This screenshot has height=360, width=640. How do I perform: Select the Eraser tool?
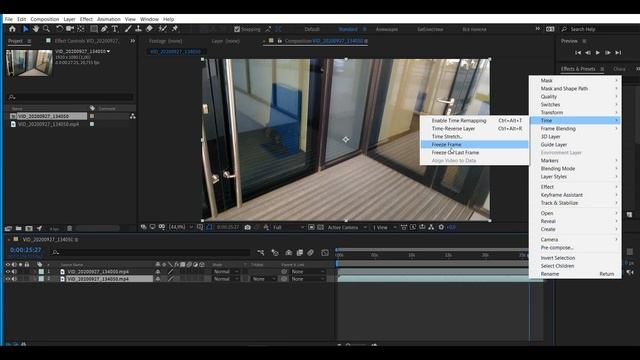(x=149, y=29)
